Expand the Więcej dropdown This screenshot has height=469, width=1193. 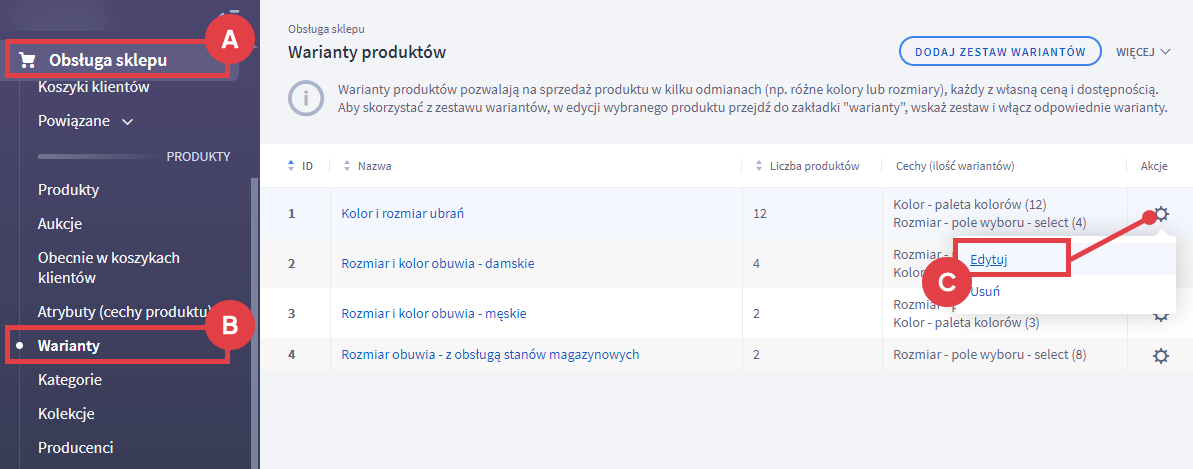point(1142,51)
